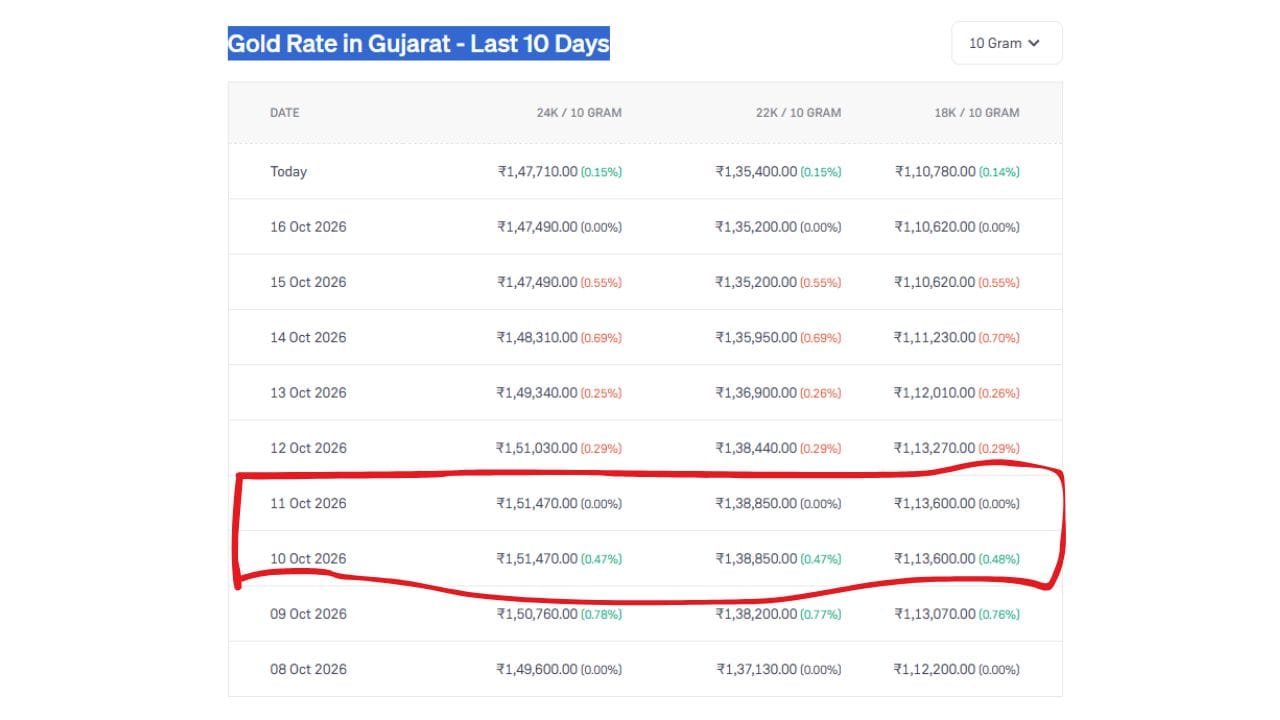The width and height of the screenshot is (1280, 720).
Task: Pick the date '12 Oct 2026'
Action: tap(308, 448)
